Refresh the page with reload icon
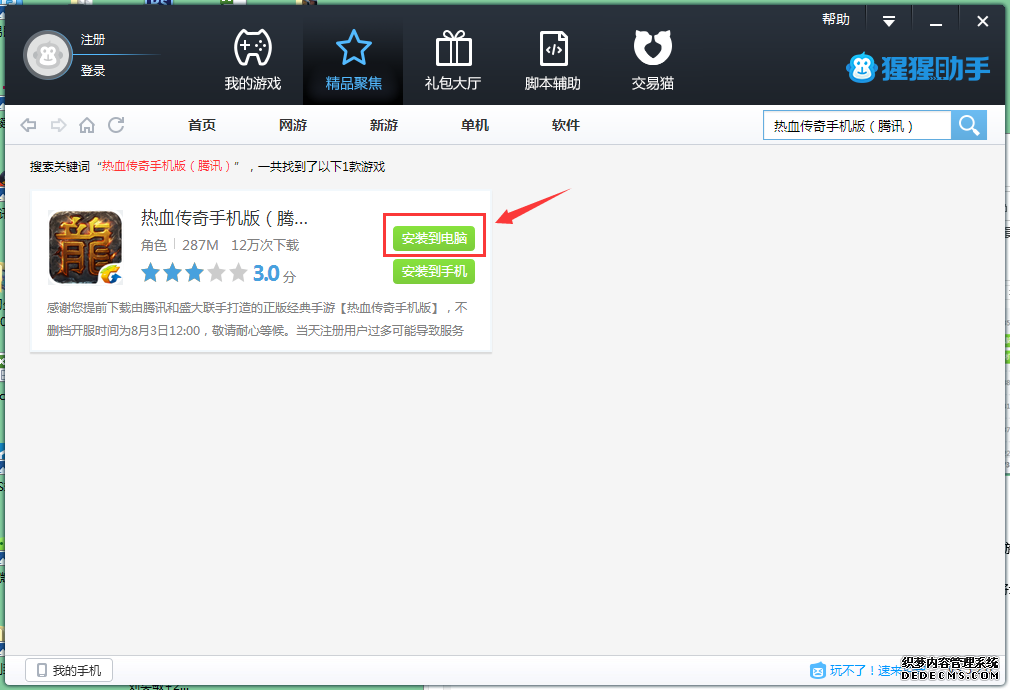 [116, 125]
